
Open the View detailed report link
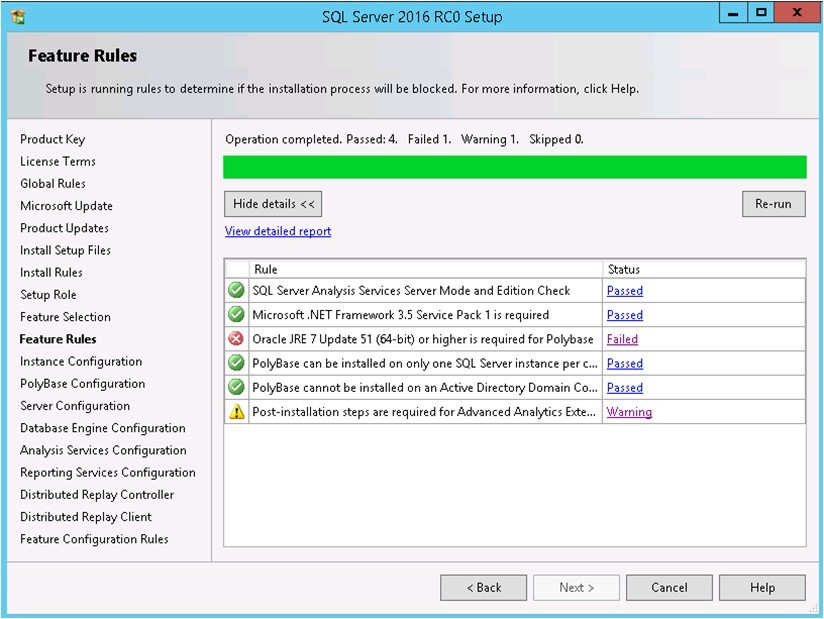coord(278,231)
